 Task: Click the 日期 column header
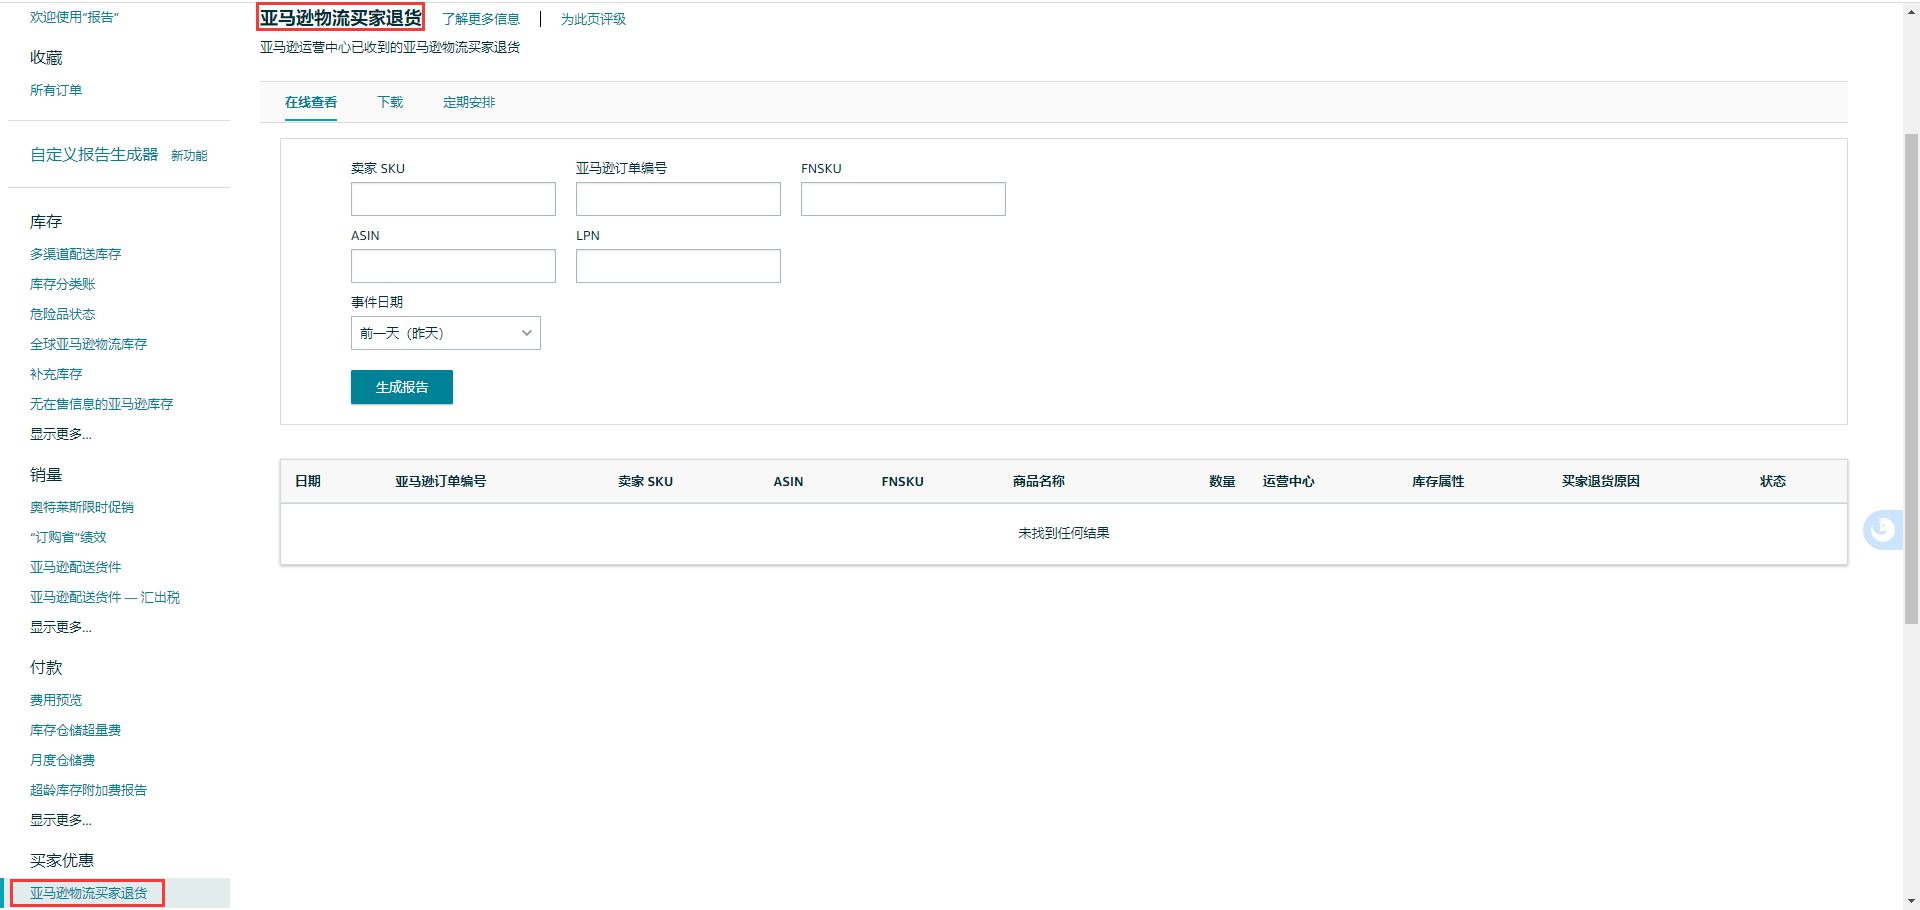[308, 481]
